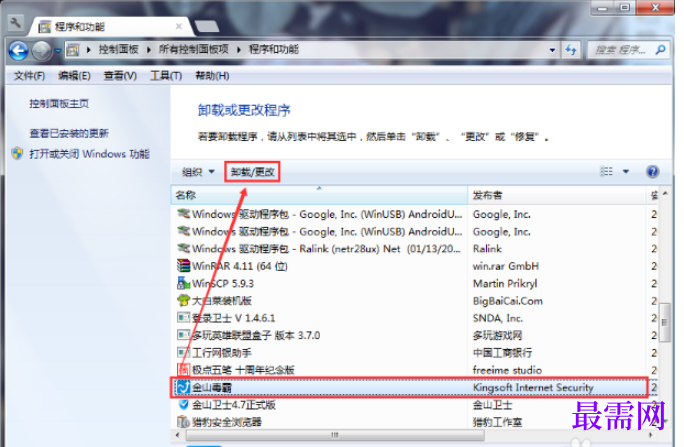Image resolution: width=684 pixels, height=447 pixels.
Task: Click the wrench icon at window top-left
Action: 16,23
